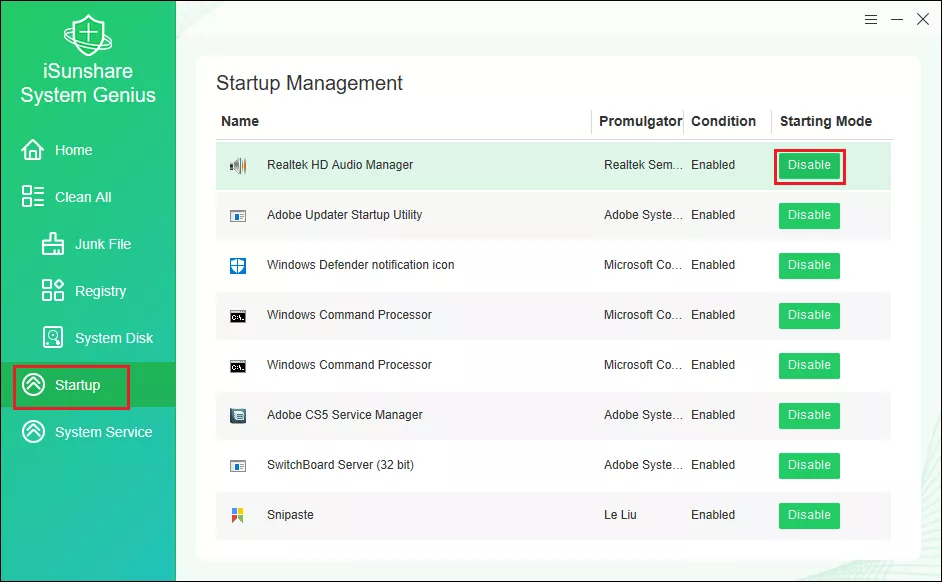Select the SwitchBoard Server (32 bit) name

(340, 465)
